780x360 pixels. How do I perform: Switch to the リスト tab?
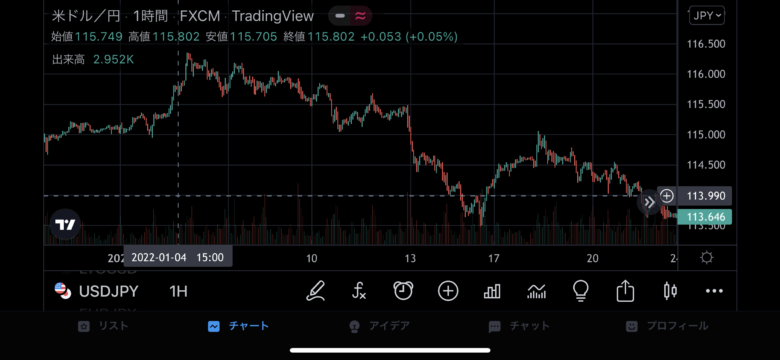coord(104,326)
